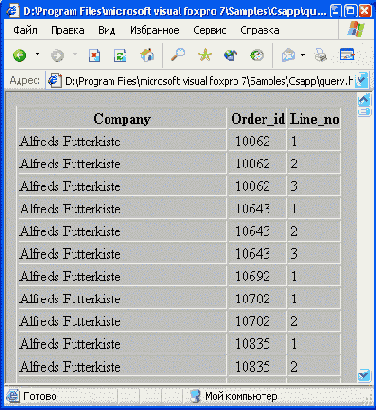Image resolution: width=376 pixels, height=410 pixels.
Task: Click the My Computer icon in status bar
Action: pos(195,396)
